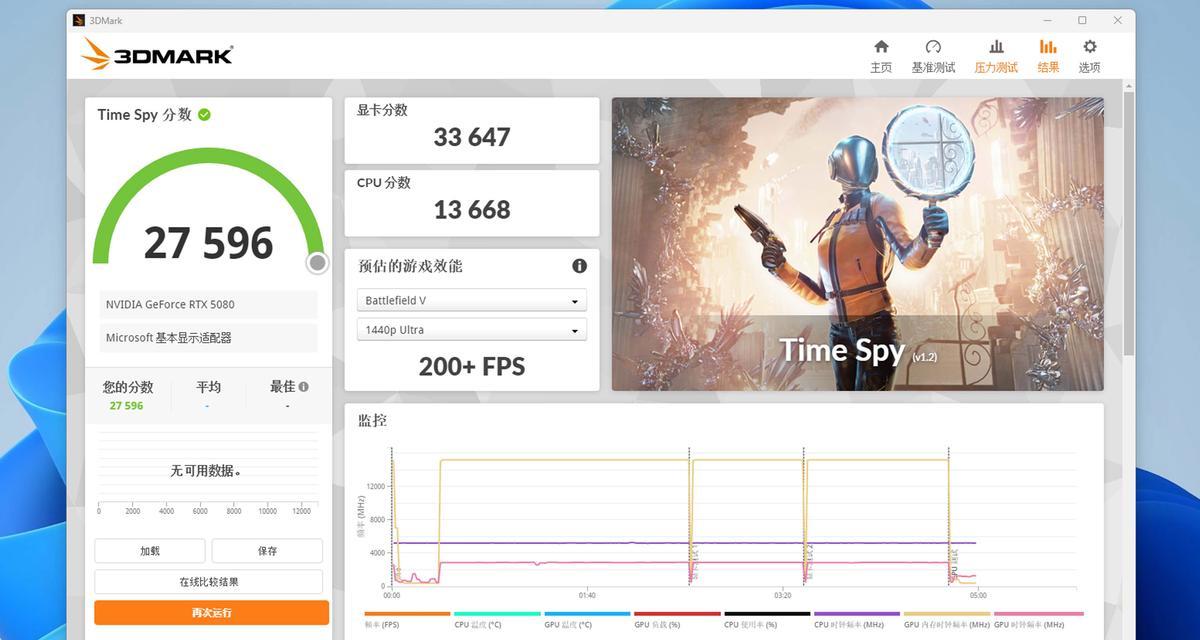Image resolution: width=1200 pixels, height=640 pixels.
Task: Click the Time Spy 分数 title
Action: coord(144,115)
